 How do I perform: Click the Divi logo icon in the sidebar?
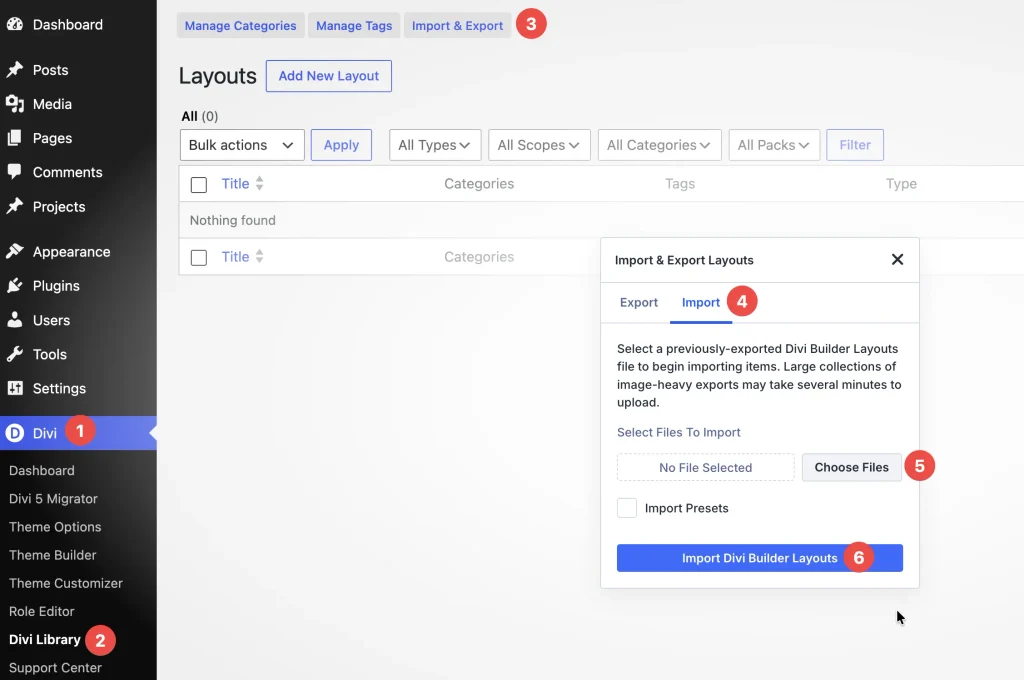coord(15,433)
